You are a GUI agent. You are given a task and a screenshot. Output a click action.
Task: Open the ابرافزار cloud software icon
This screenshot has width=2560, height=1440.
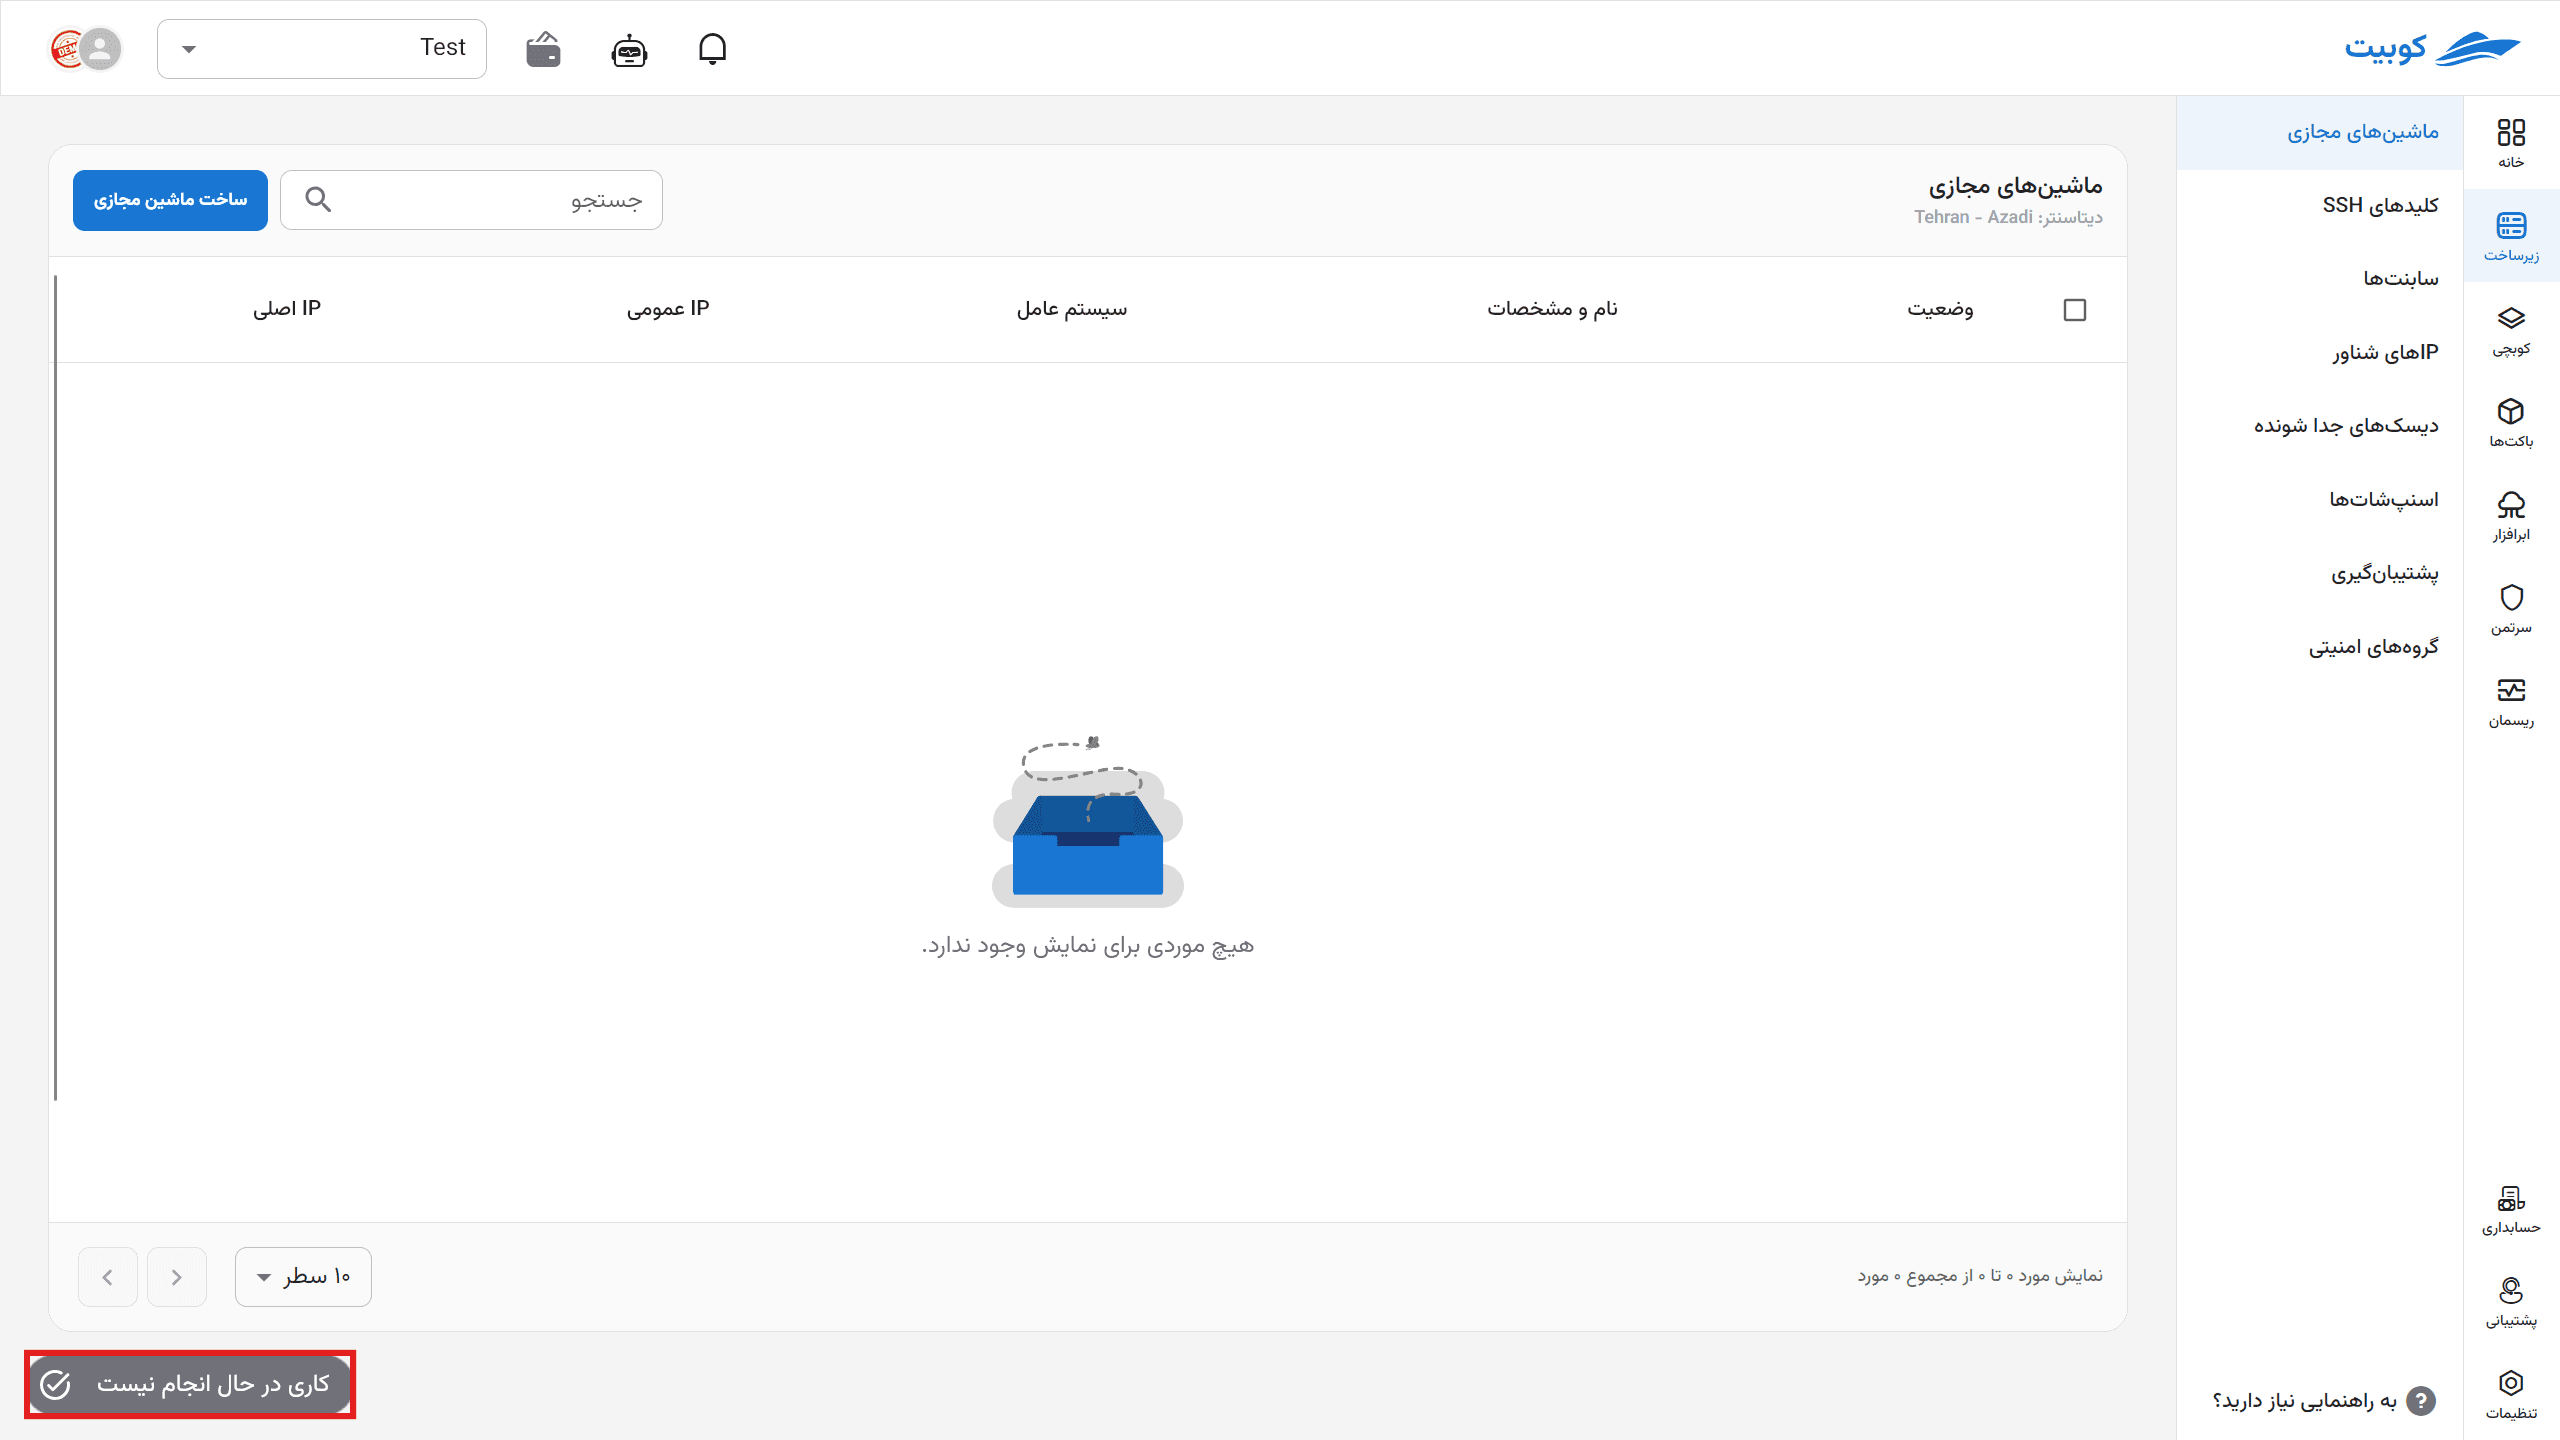(x=2511, y=515)
